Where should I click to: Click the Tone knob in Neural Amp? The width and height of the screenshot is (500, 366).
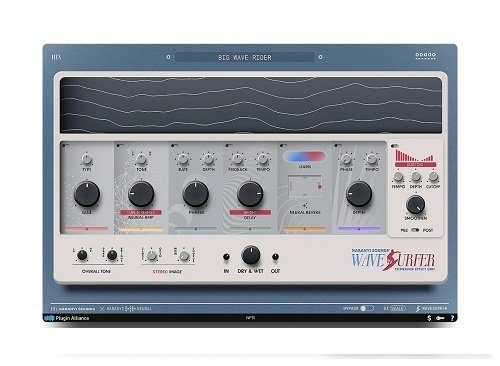pyautogui.click(x=141, y=159)
